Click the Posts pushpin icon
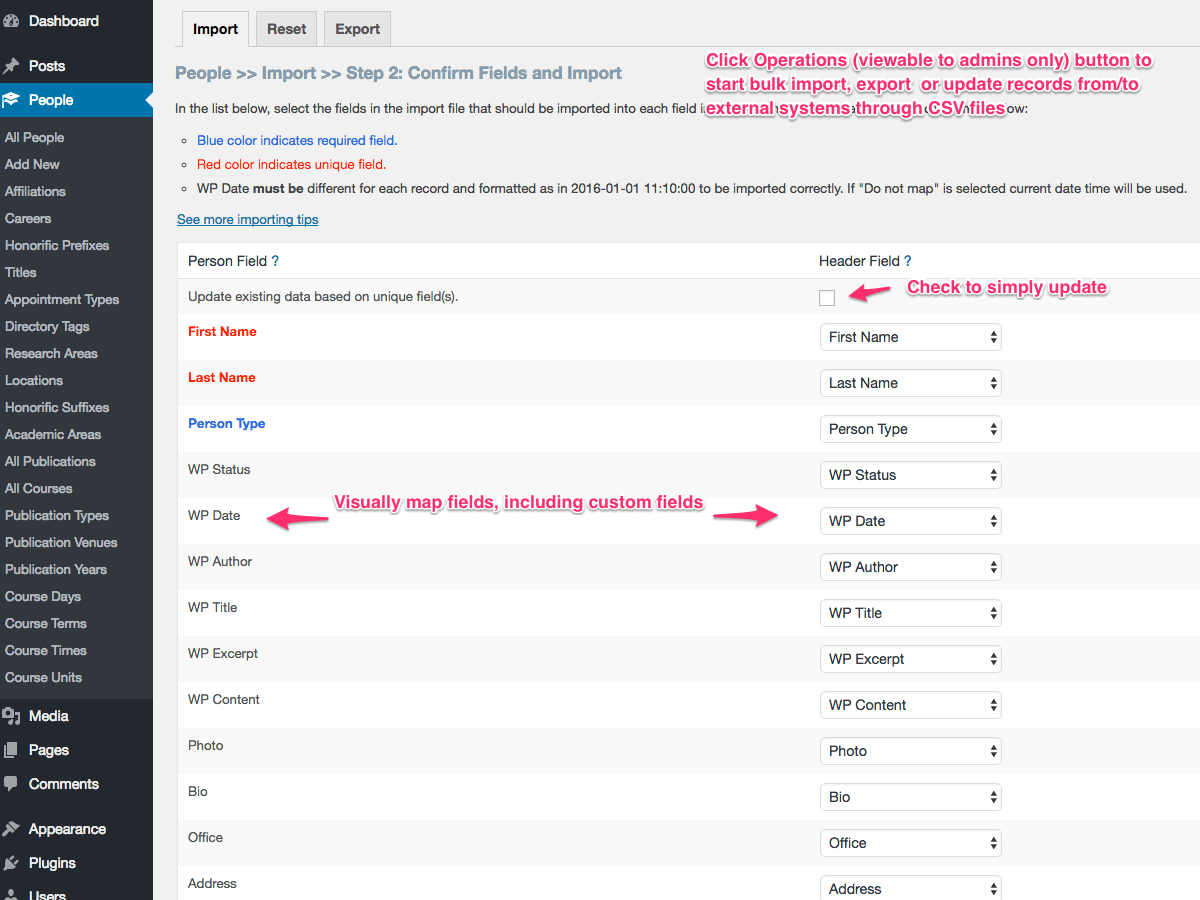 pos(12,66)
